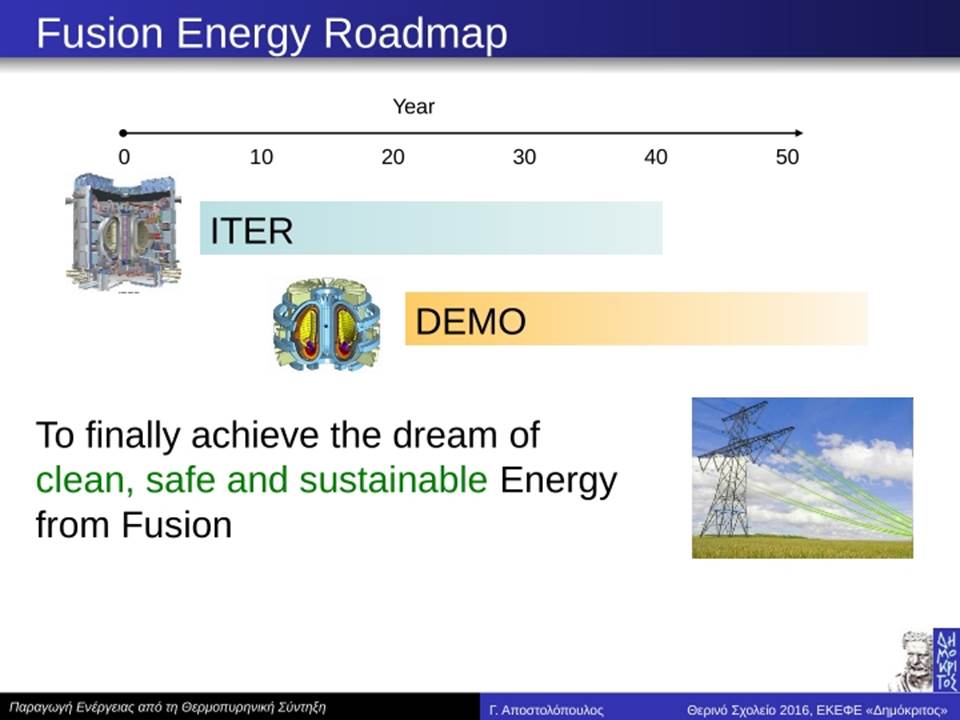The width and height of the screenshot is (960, 720).
Task: Click the teal ITER timeline bar
Action: [x=431, y=228]
